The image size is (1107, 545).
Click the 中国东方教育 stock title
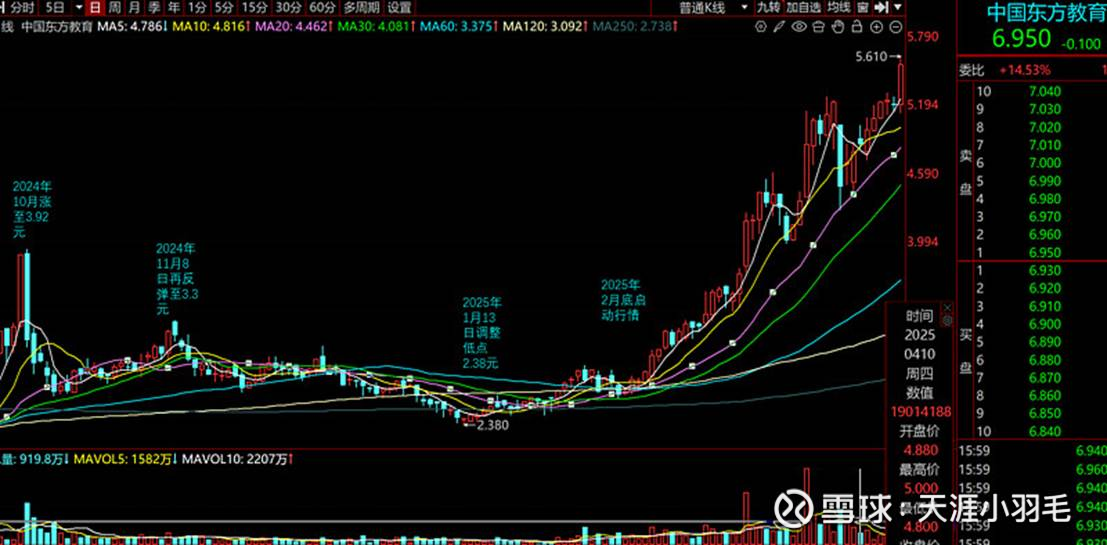click(1044, 13)
